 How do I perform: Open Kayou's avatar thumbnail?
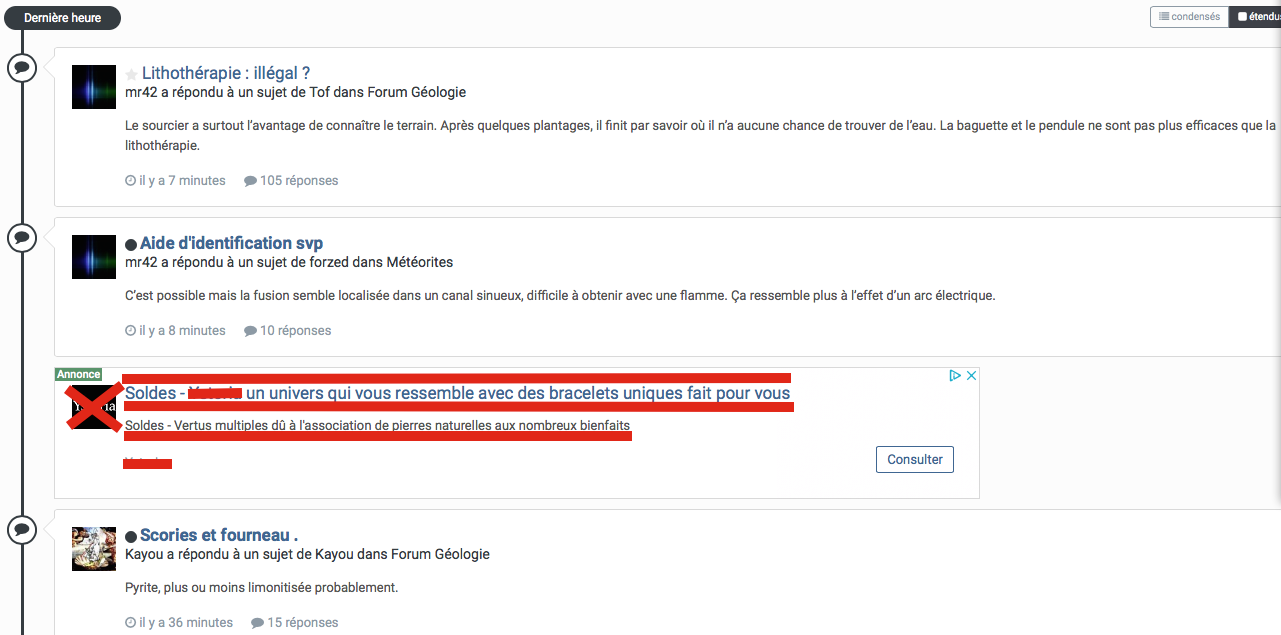[x=94, y=549]
